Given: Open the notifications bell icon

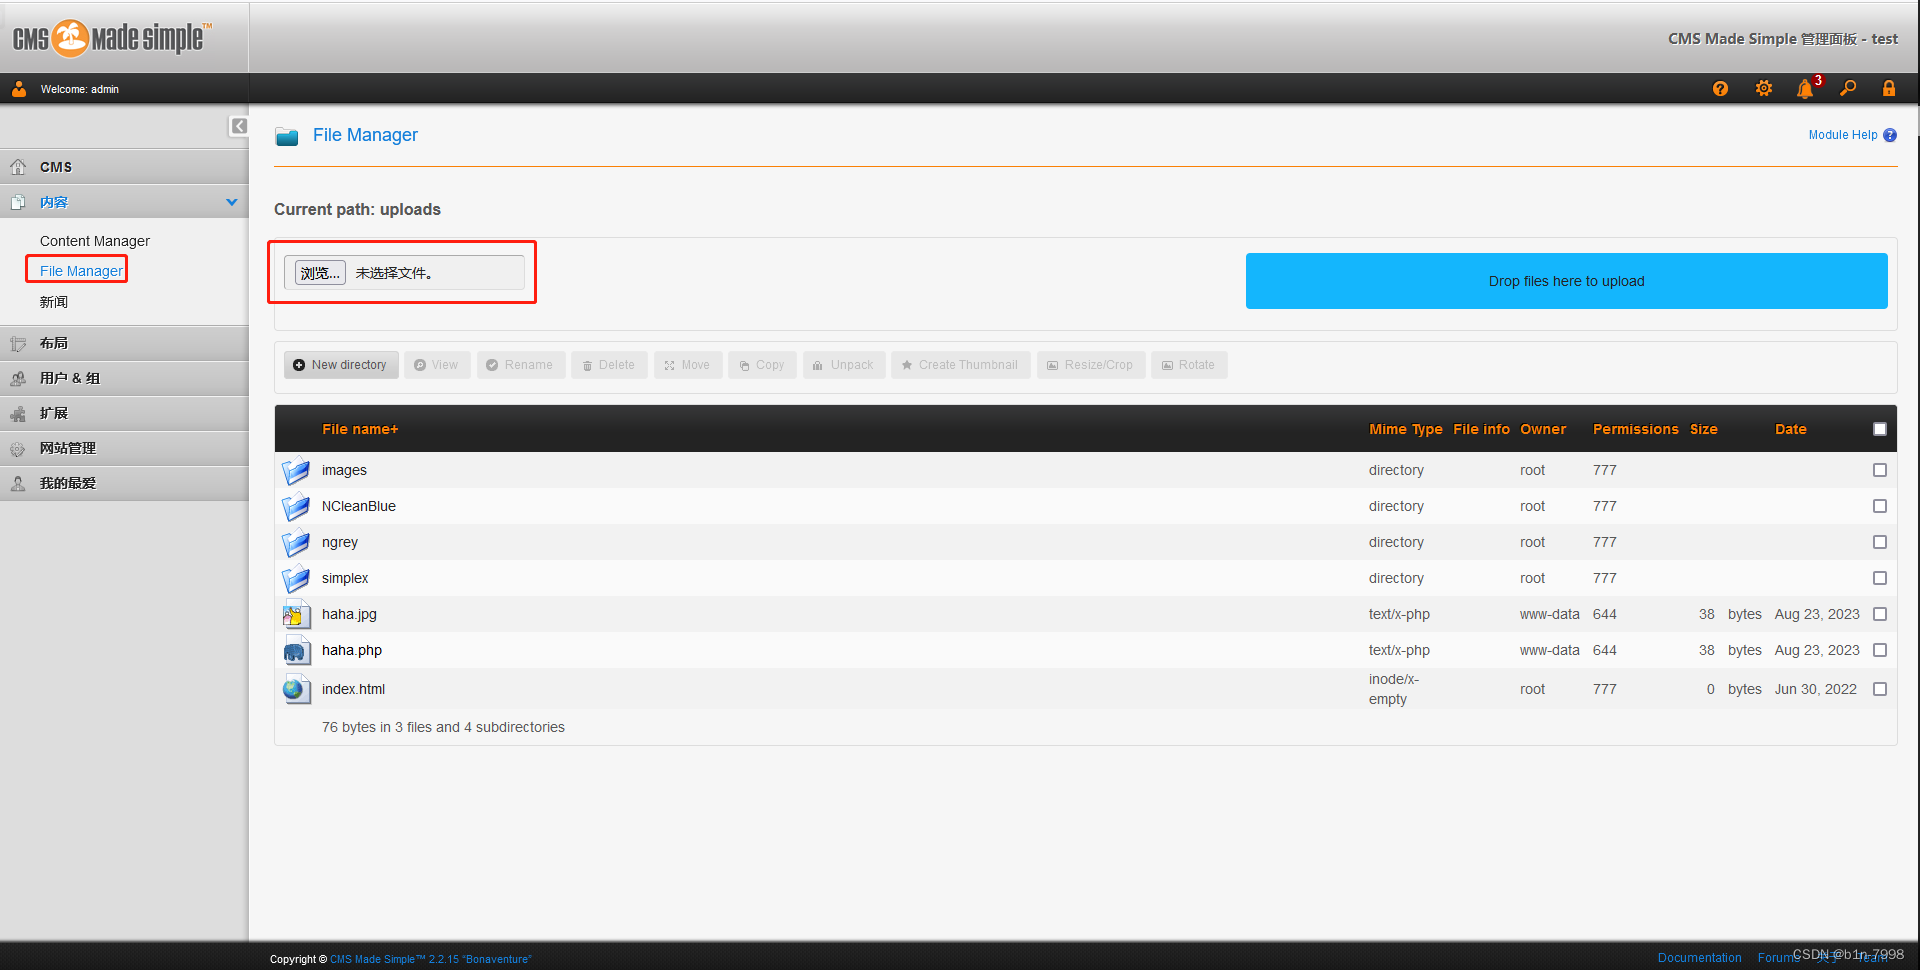Looking at the screenshot, I should [1806, 88].
